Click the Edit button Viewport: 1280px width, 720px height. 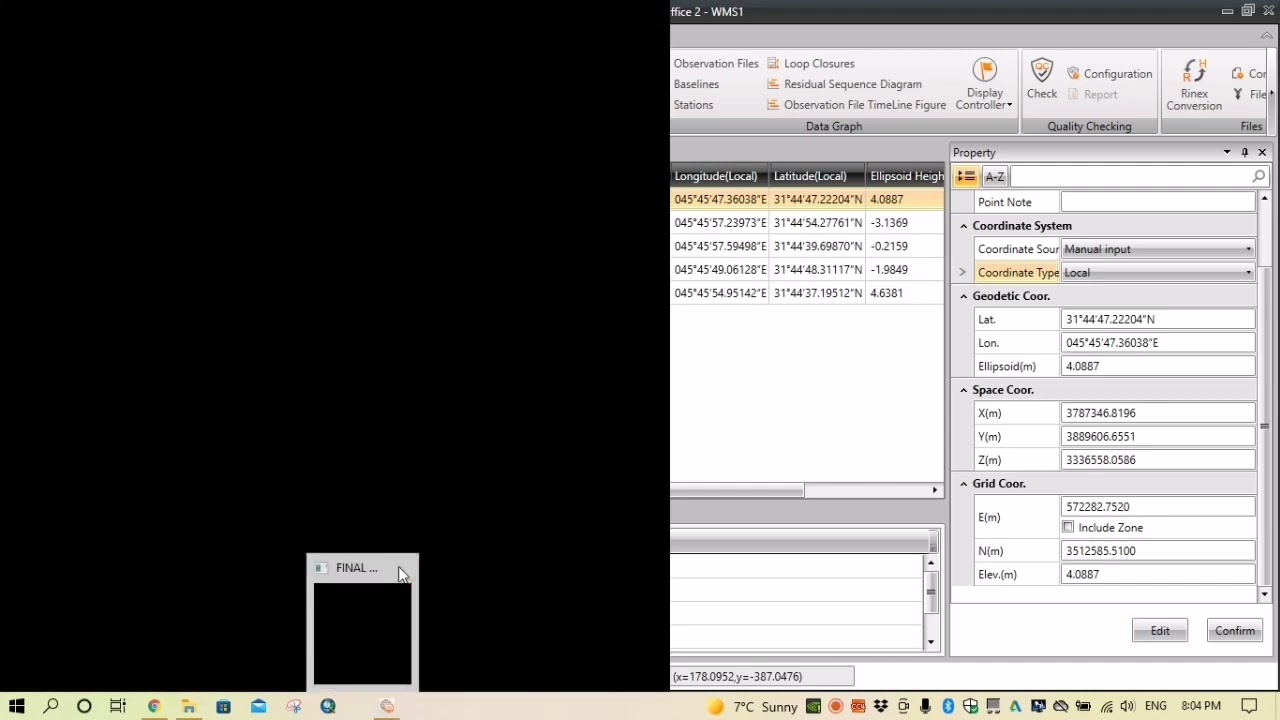coord(1160,631)
